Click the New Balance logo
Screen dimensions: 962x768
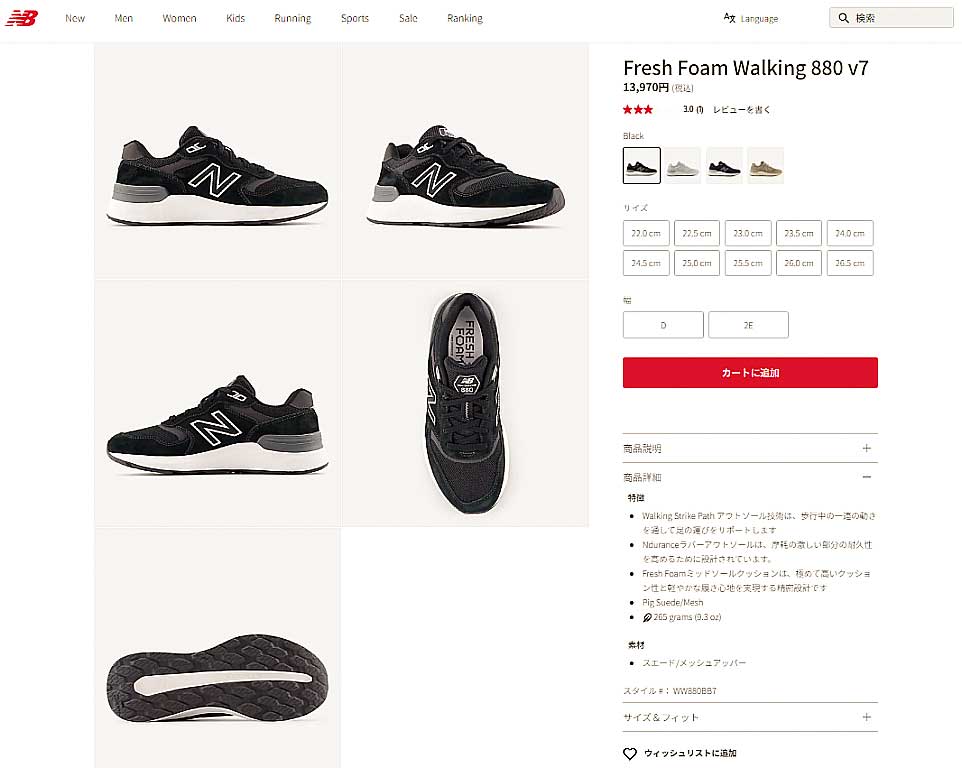coord(21,18)
